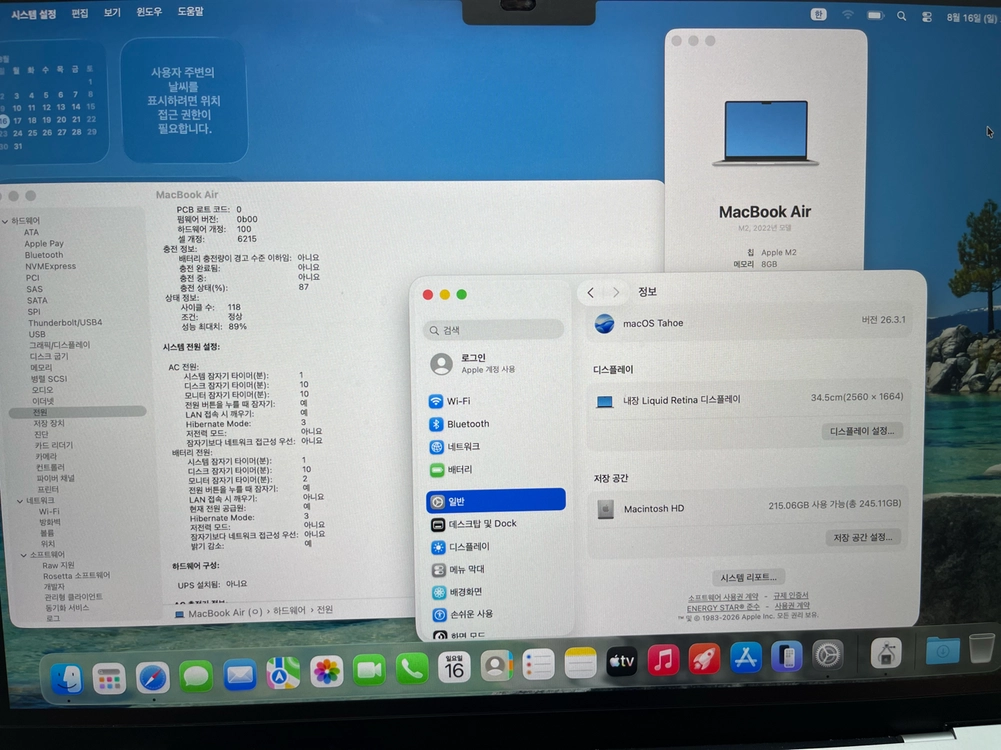
Task: Select NVMExpress in System Report sidebar
Action: point(50,267)
